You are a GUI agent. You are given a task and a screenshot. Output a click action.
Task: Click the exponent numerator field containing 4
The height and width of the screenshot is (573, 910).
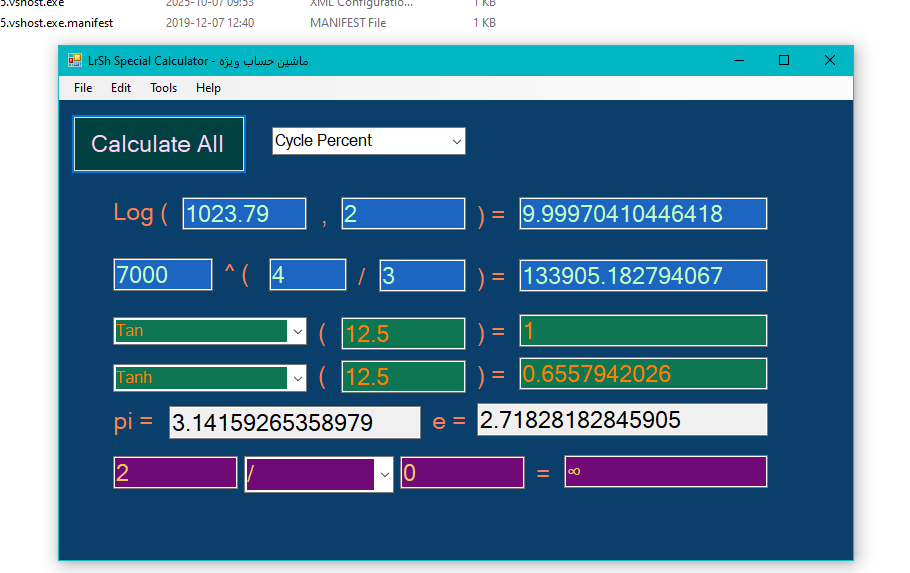coord(307,275)
